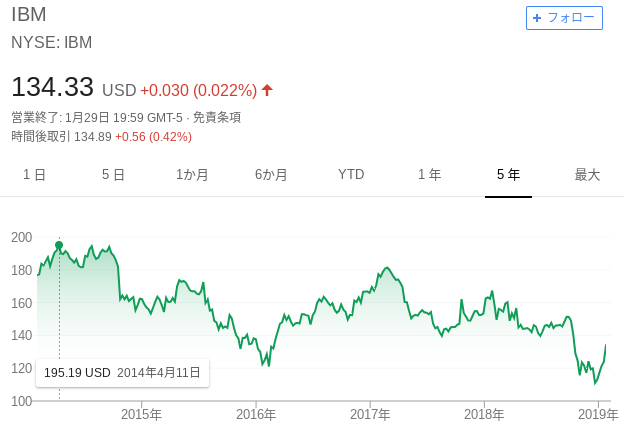
Task: Click the IBM company name heading
Action: point(29,15)
